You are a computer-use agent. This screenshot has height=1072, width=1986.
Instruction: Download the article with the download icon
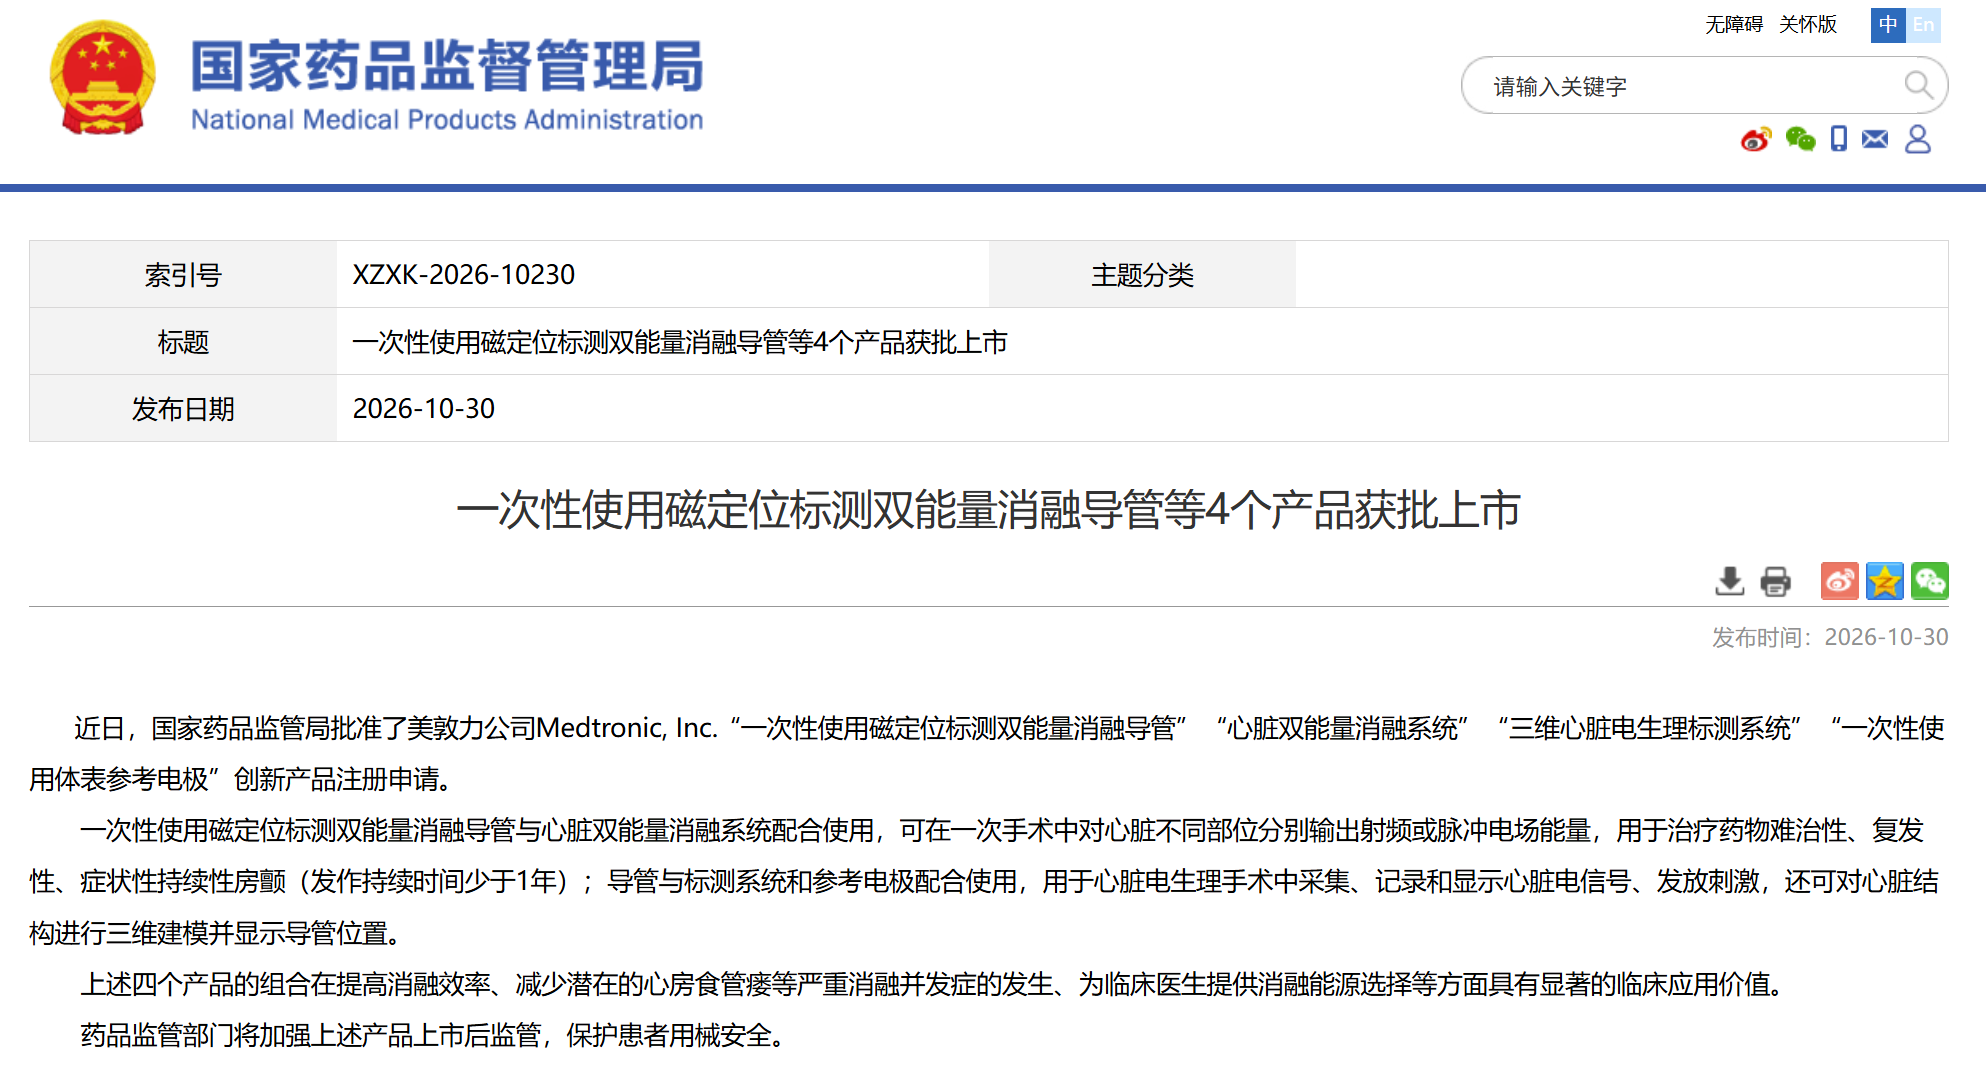click(1730, 581)
